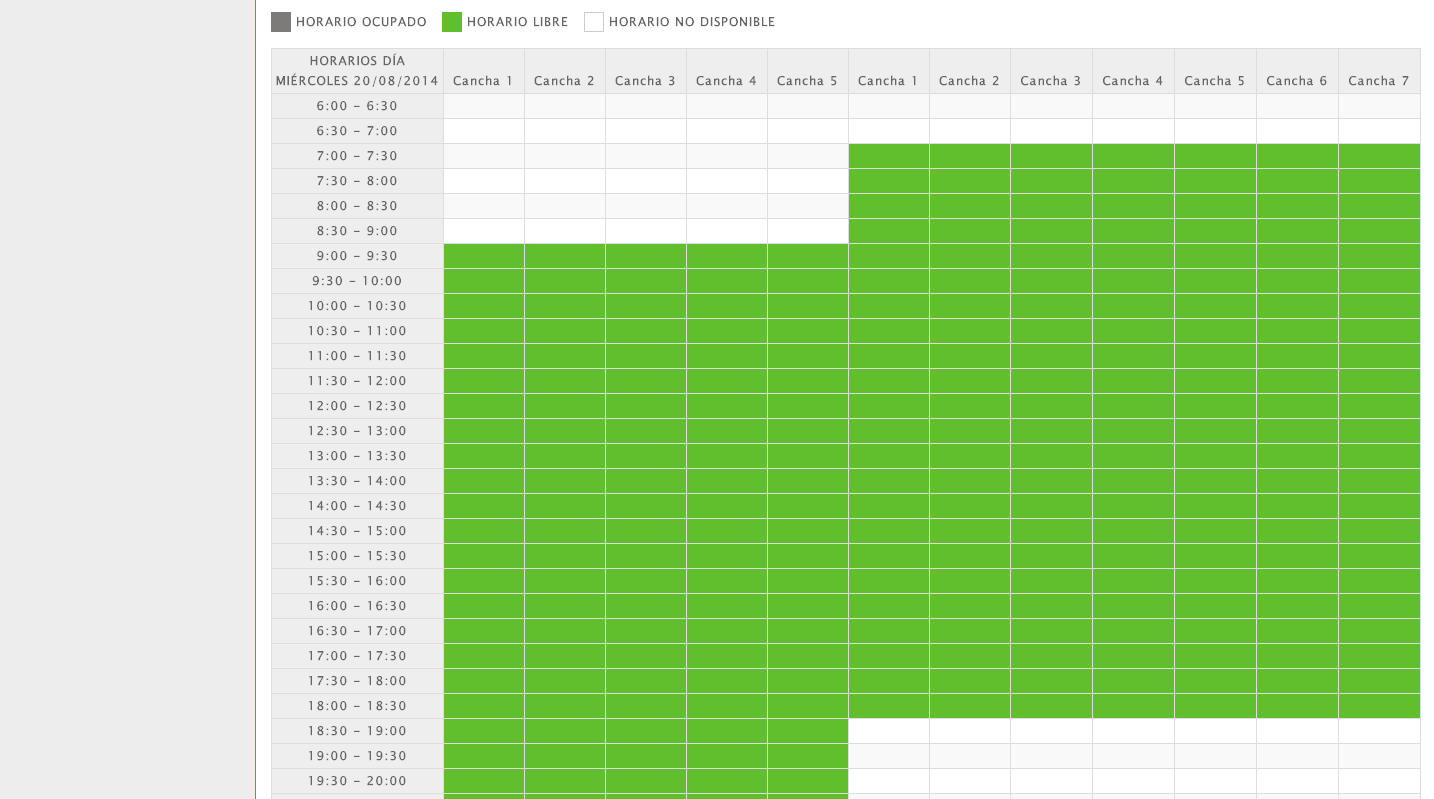Reserve Cancha 6 at 14:00 – 14:30
Image resolution: width=1434 pixels, height=799 pixels.
point(1297,506)
